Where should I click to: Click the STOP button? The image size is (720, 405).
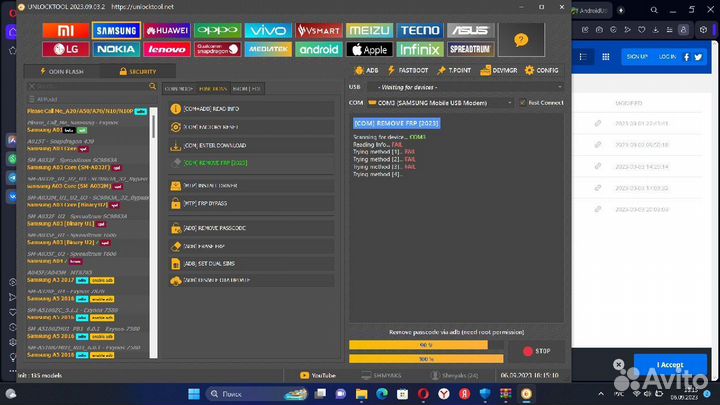pyautogui.click(x=536, y=351)
